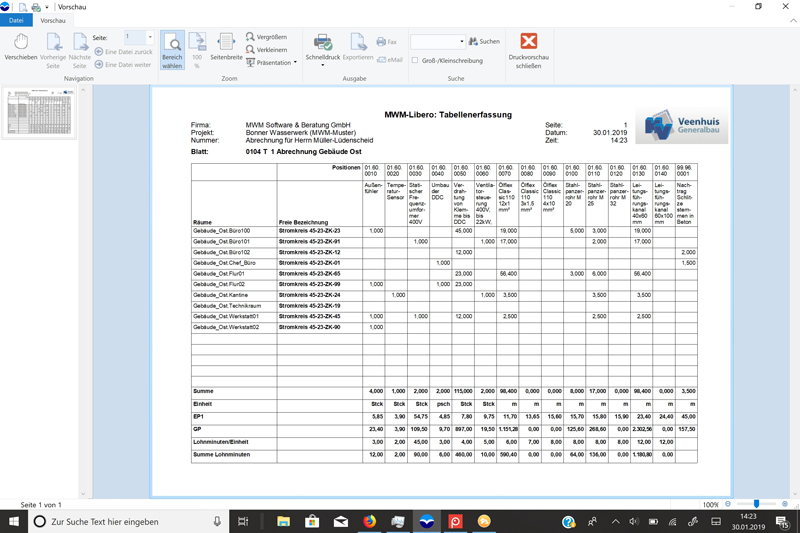The height and width of the screenshot is (533, 800).
Task: Switch to the Vorschau ribbon tab
Action: click(x=53, y=20)
